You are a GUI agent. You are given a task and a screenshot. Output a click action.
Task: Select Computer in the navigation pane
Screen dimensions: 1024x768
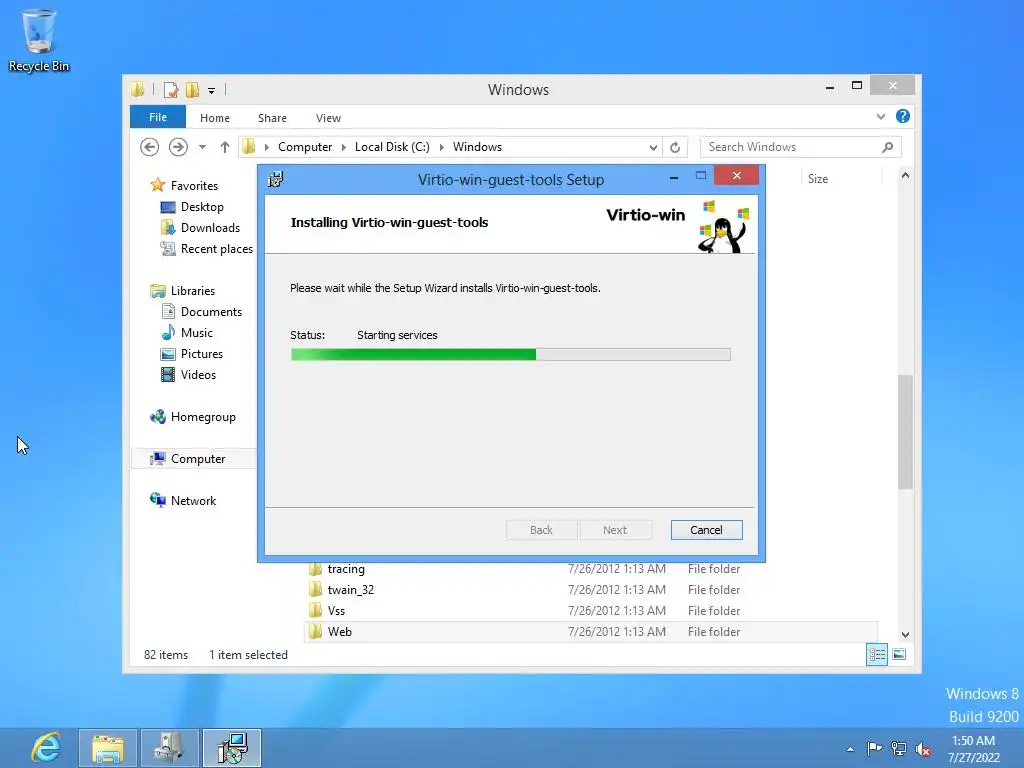click(193, 458)
